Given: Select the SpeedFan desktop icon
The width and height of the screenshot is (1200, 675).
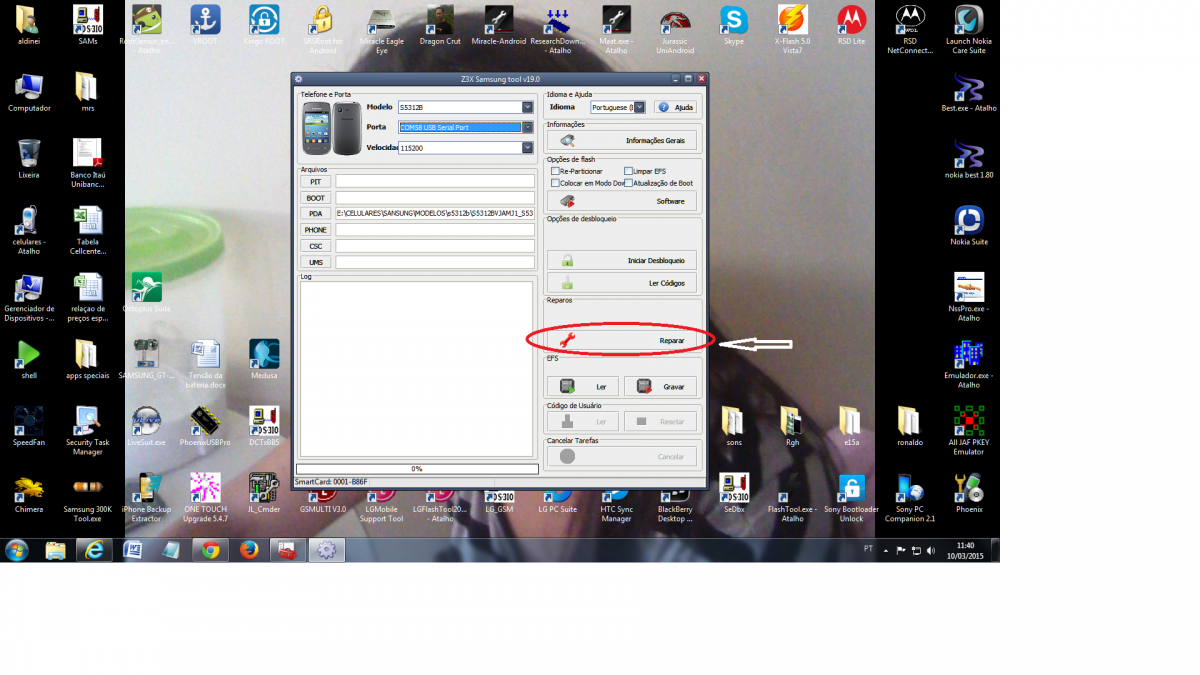Looking at the screenshot, I should pyautogui.click(x=29, y=427).
